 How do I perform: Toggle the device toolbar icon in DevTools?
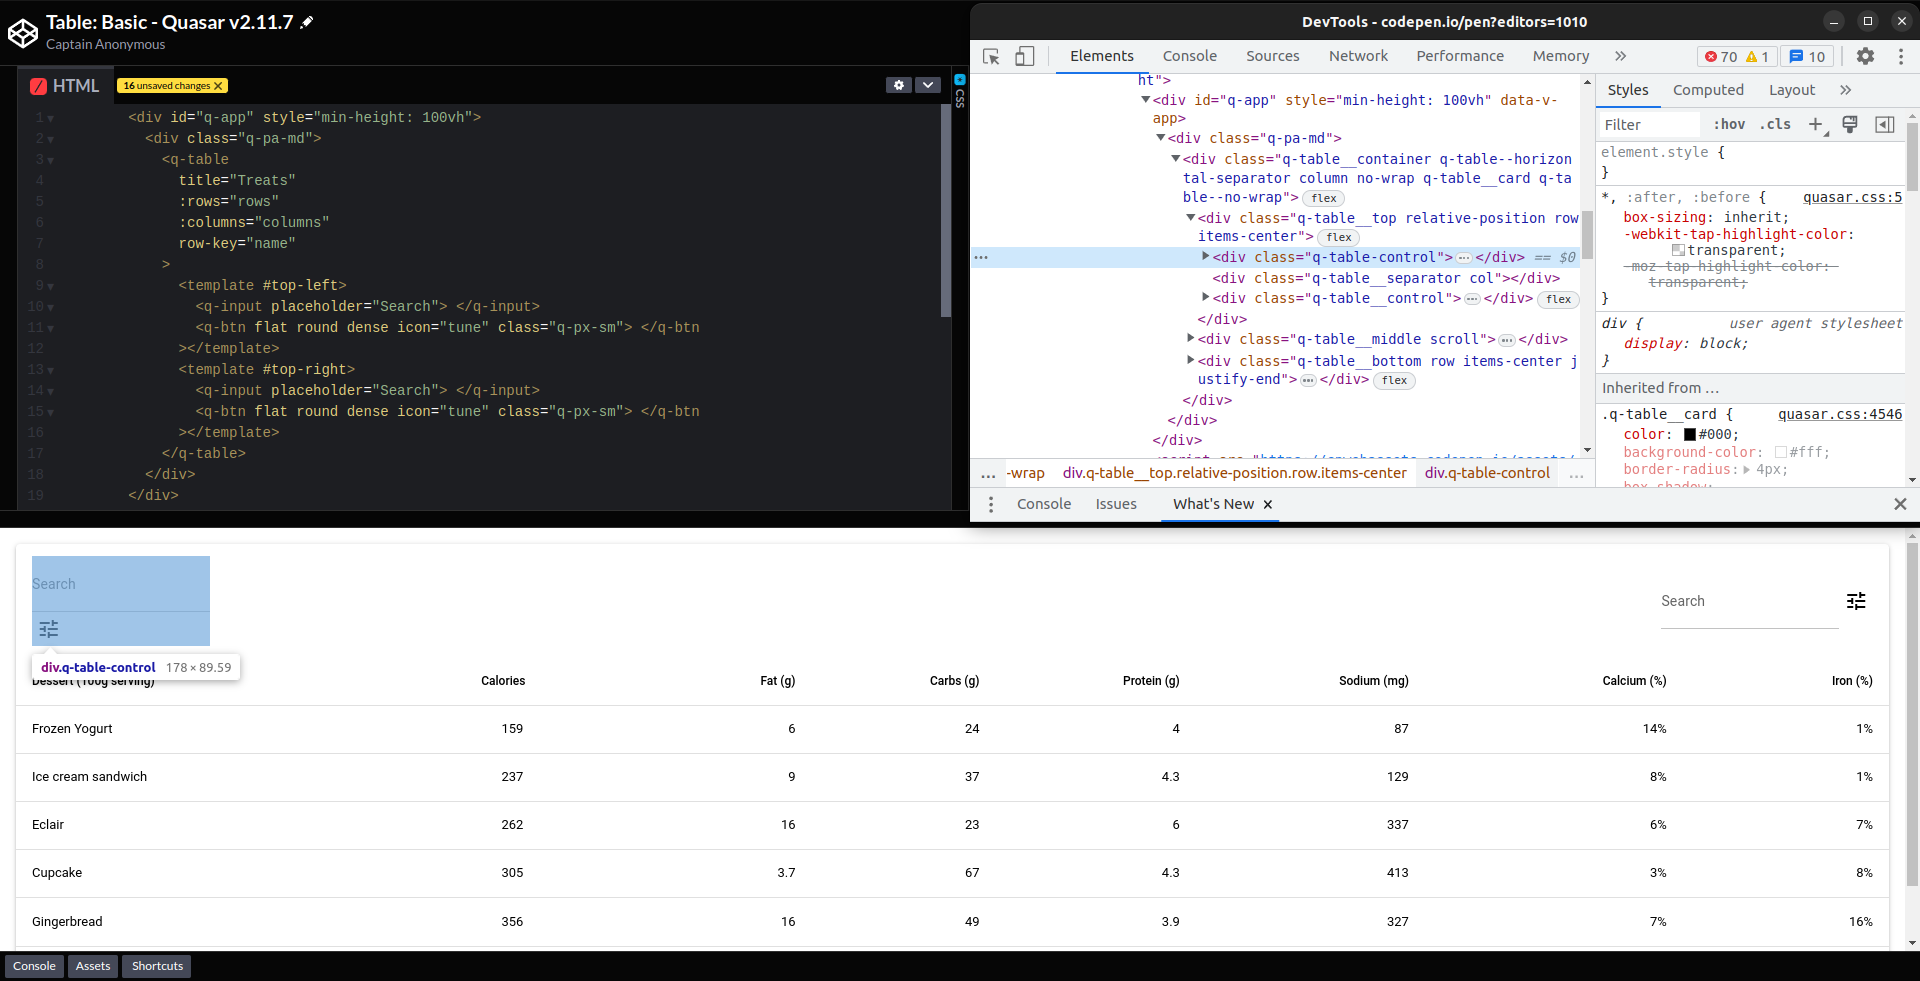tap(1024, 57)
